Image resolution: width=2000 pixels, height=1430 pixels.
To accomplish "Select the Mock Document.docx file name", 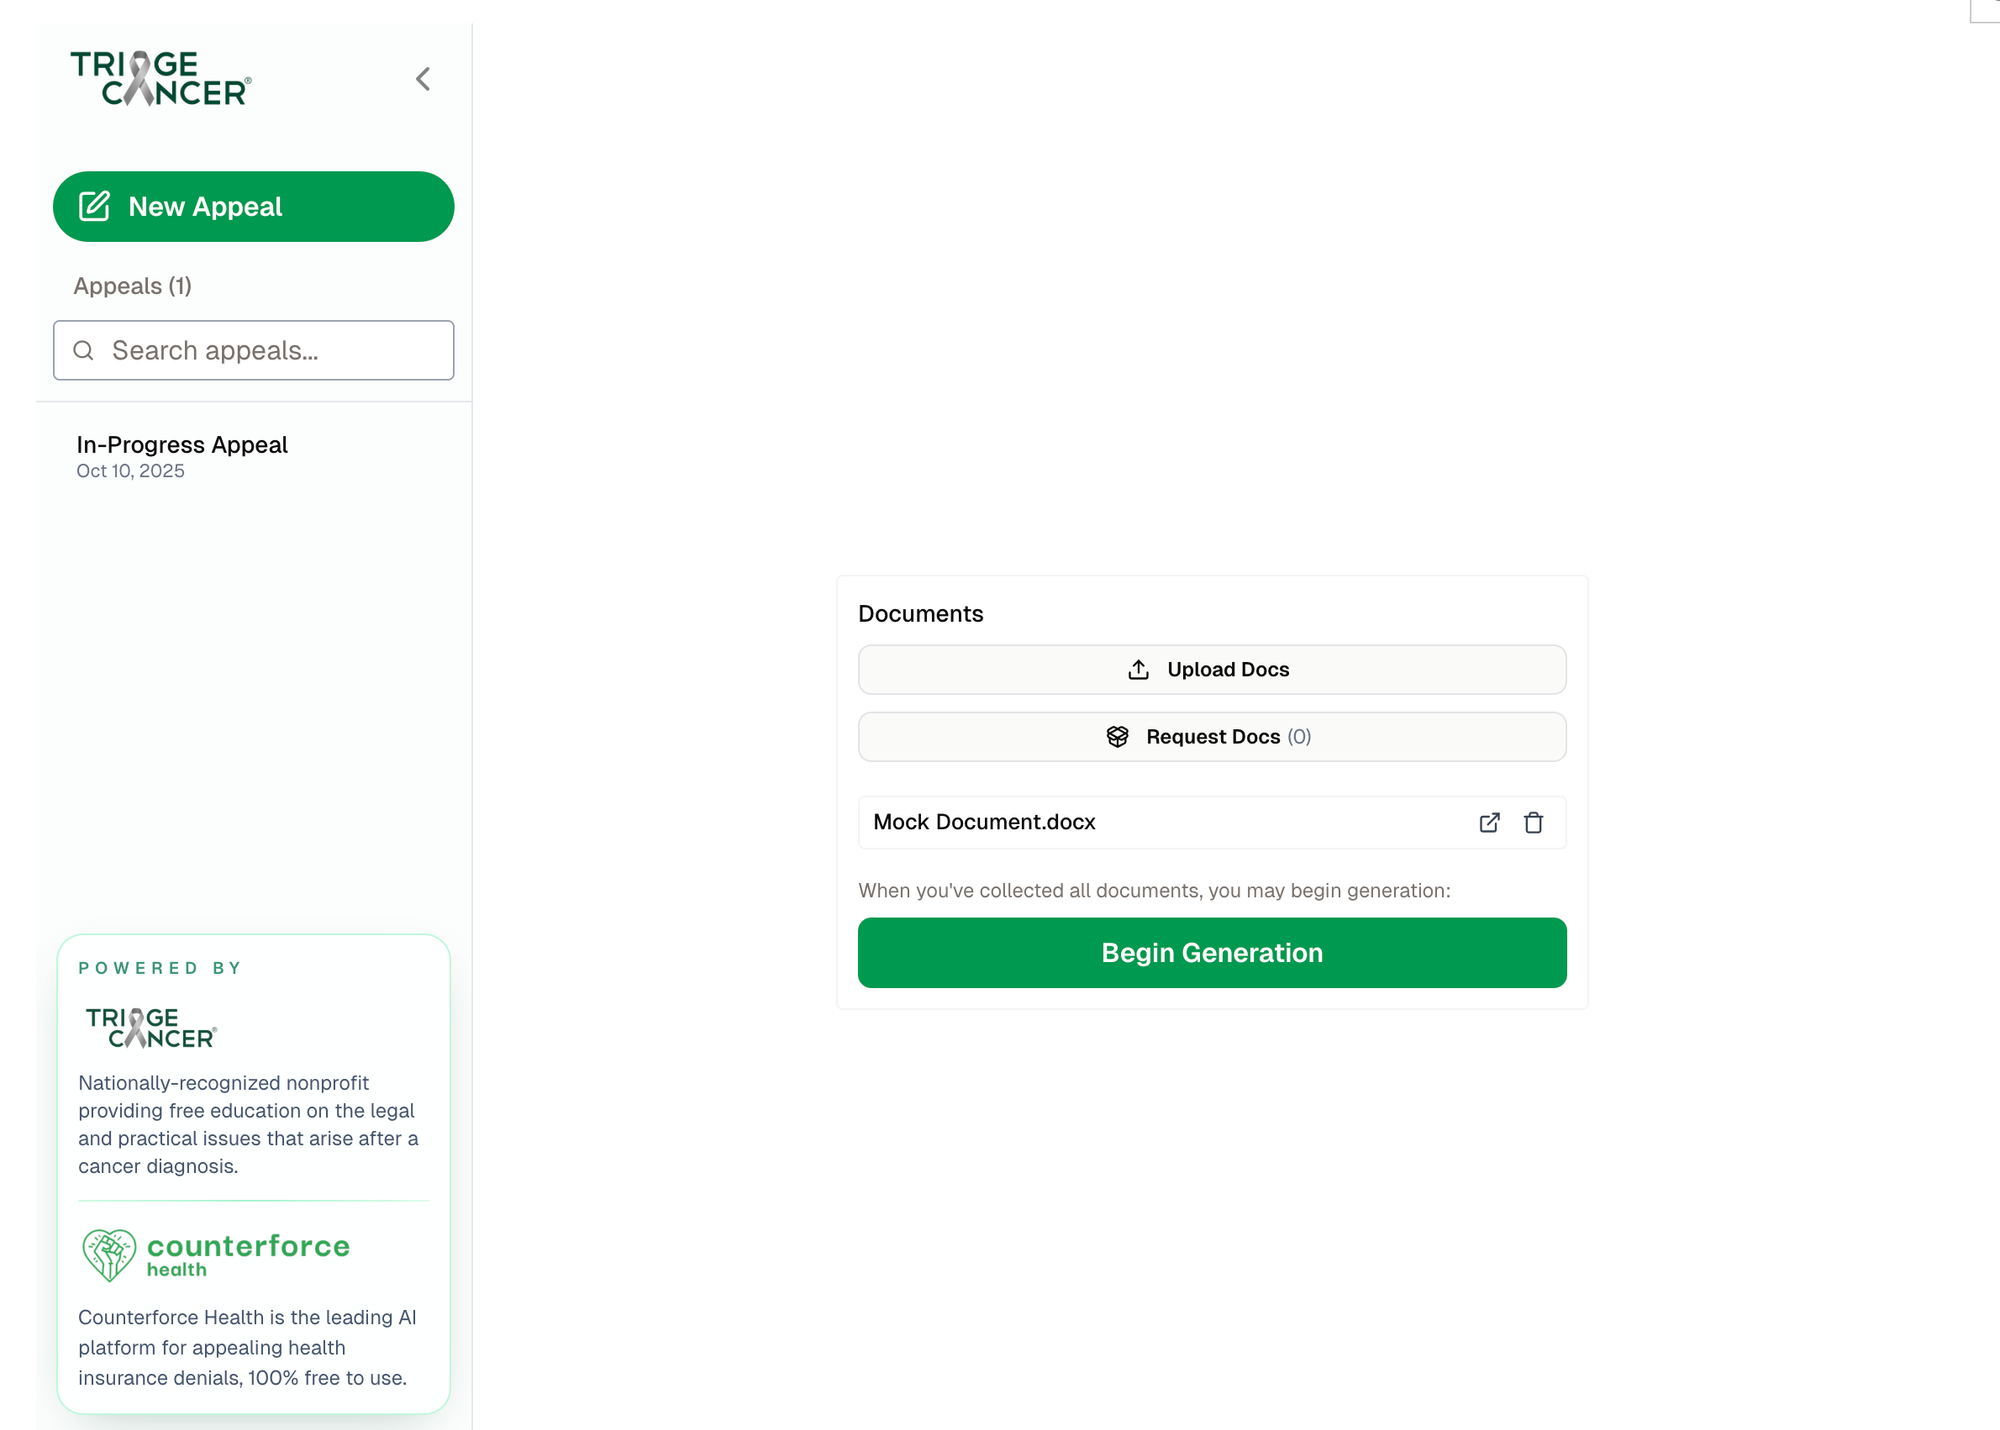I will pos(984,822).
